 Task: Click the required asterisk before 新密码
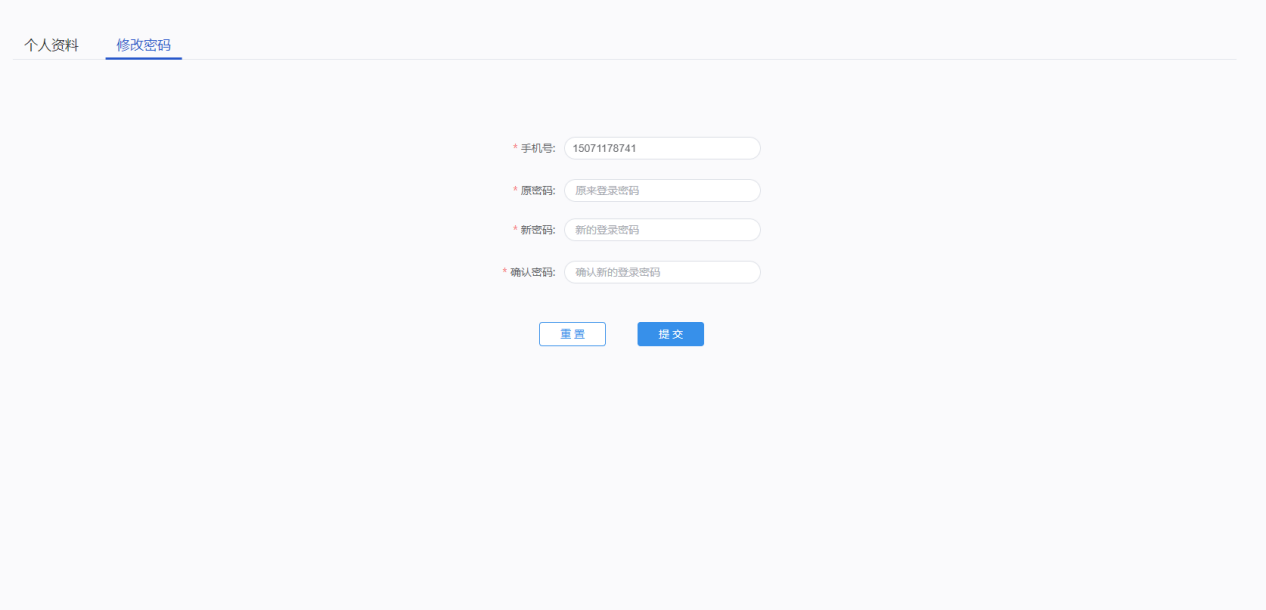[x=515, y=230]
